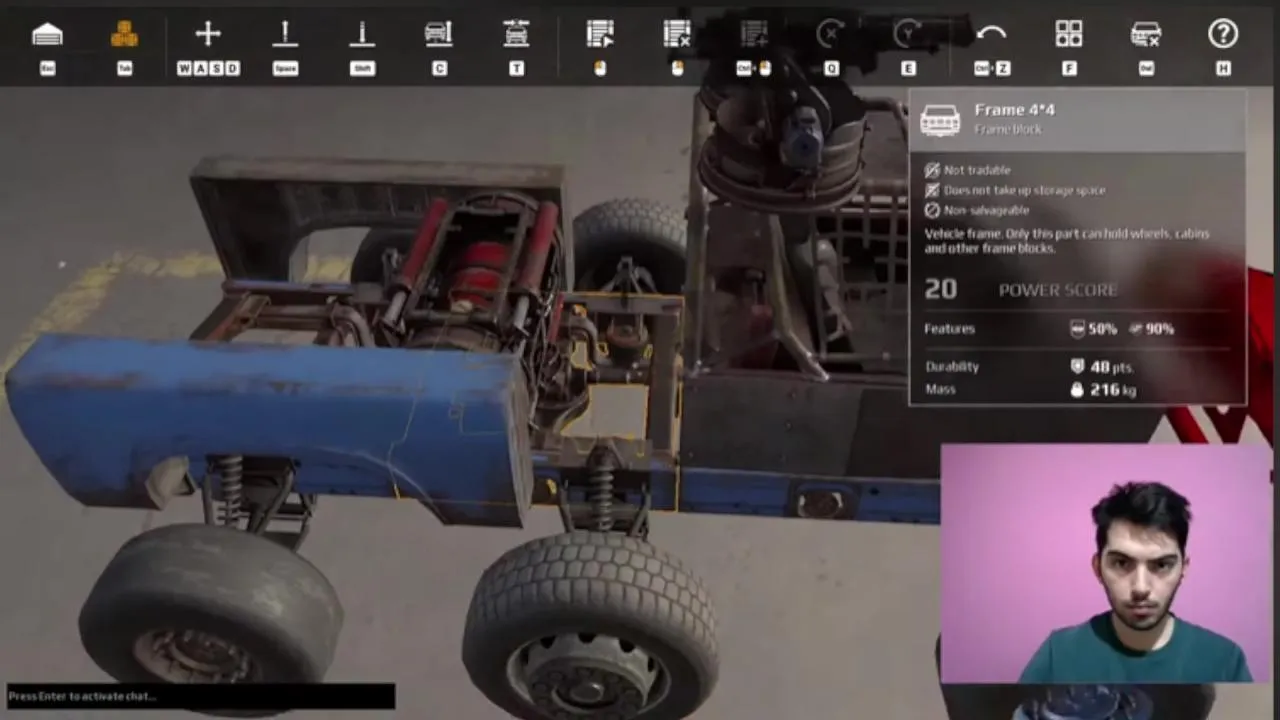Click the chat activation input bar
The height and width of the screenshot is (720, 1280).
(x=200, y=696)
